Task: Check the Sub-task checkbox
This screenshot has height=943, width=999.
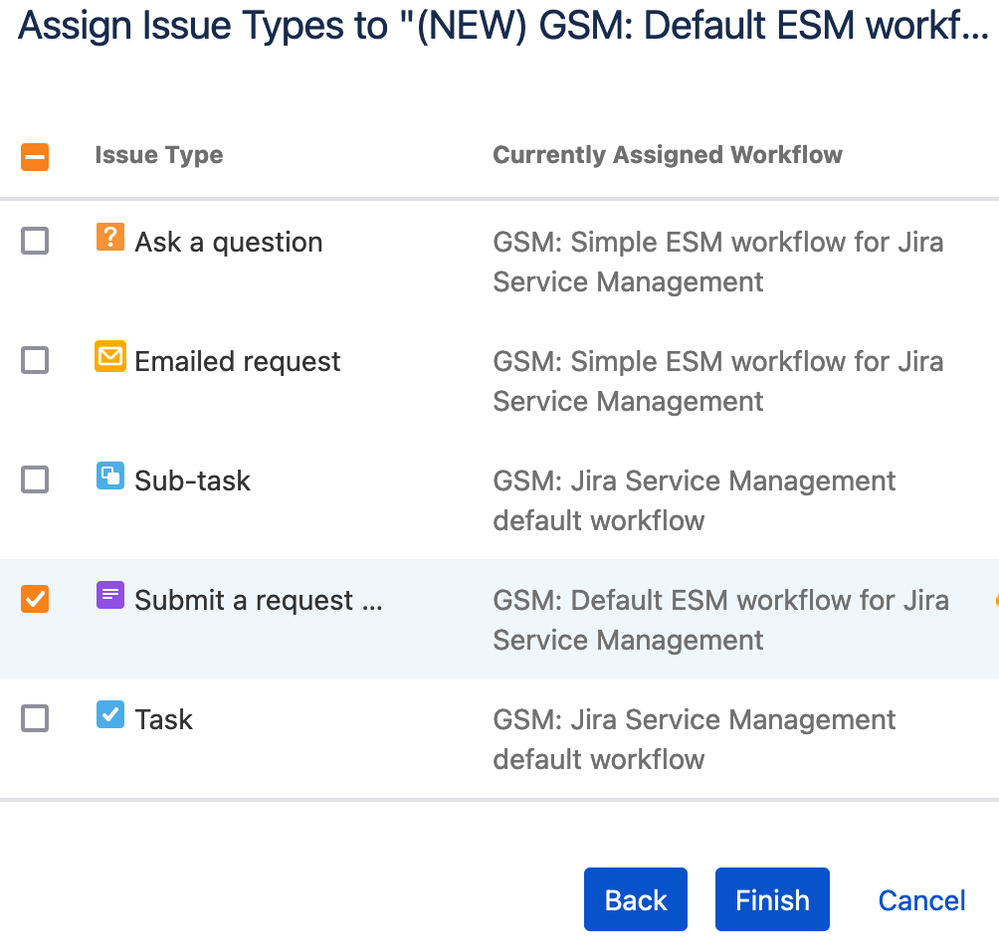Action: click(x=35, y=480)
